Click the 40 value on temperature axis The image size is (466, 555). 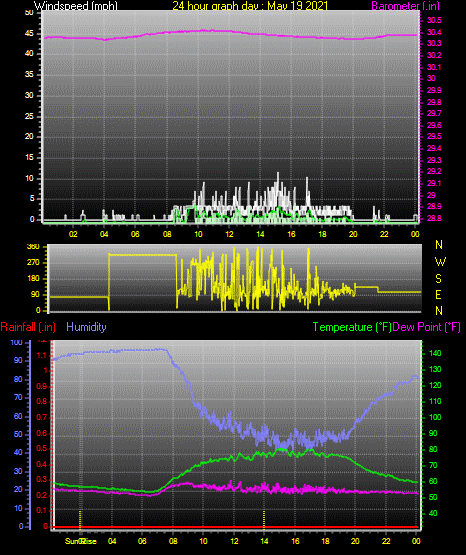[433, 513]
